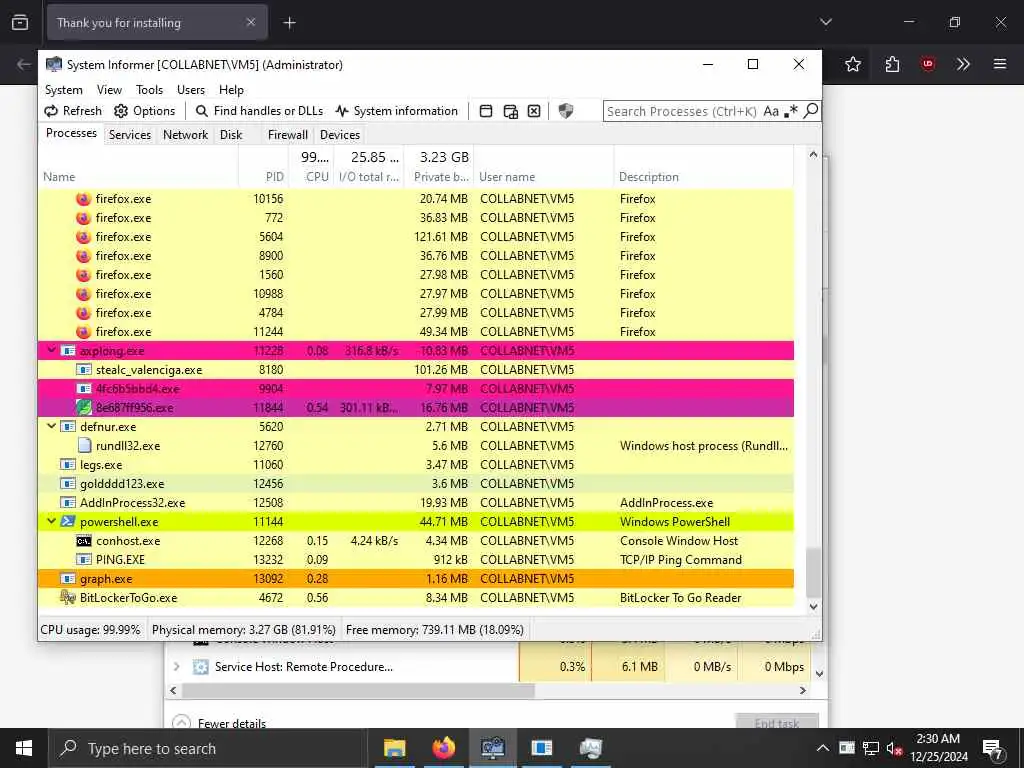
Task: Select the Processes tab
Action: [x=71, y=133]
